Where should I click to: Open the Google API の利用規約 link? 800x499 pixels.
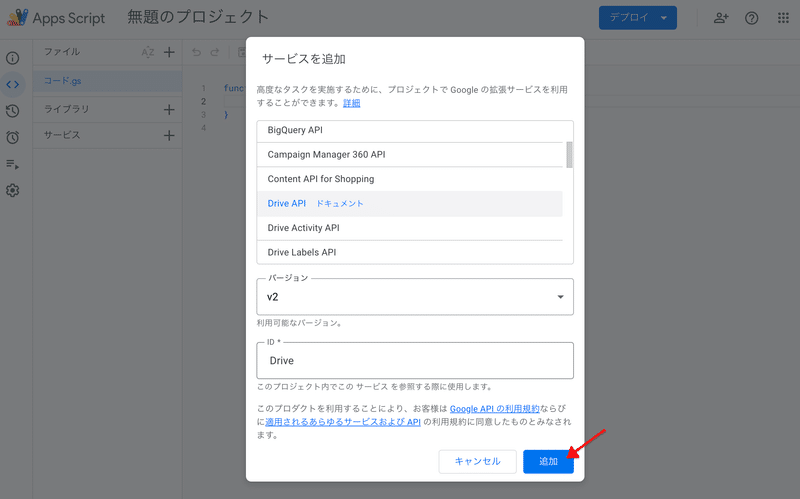tap(494, 409)
